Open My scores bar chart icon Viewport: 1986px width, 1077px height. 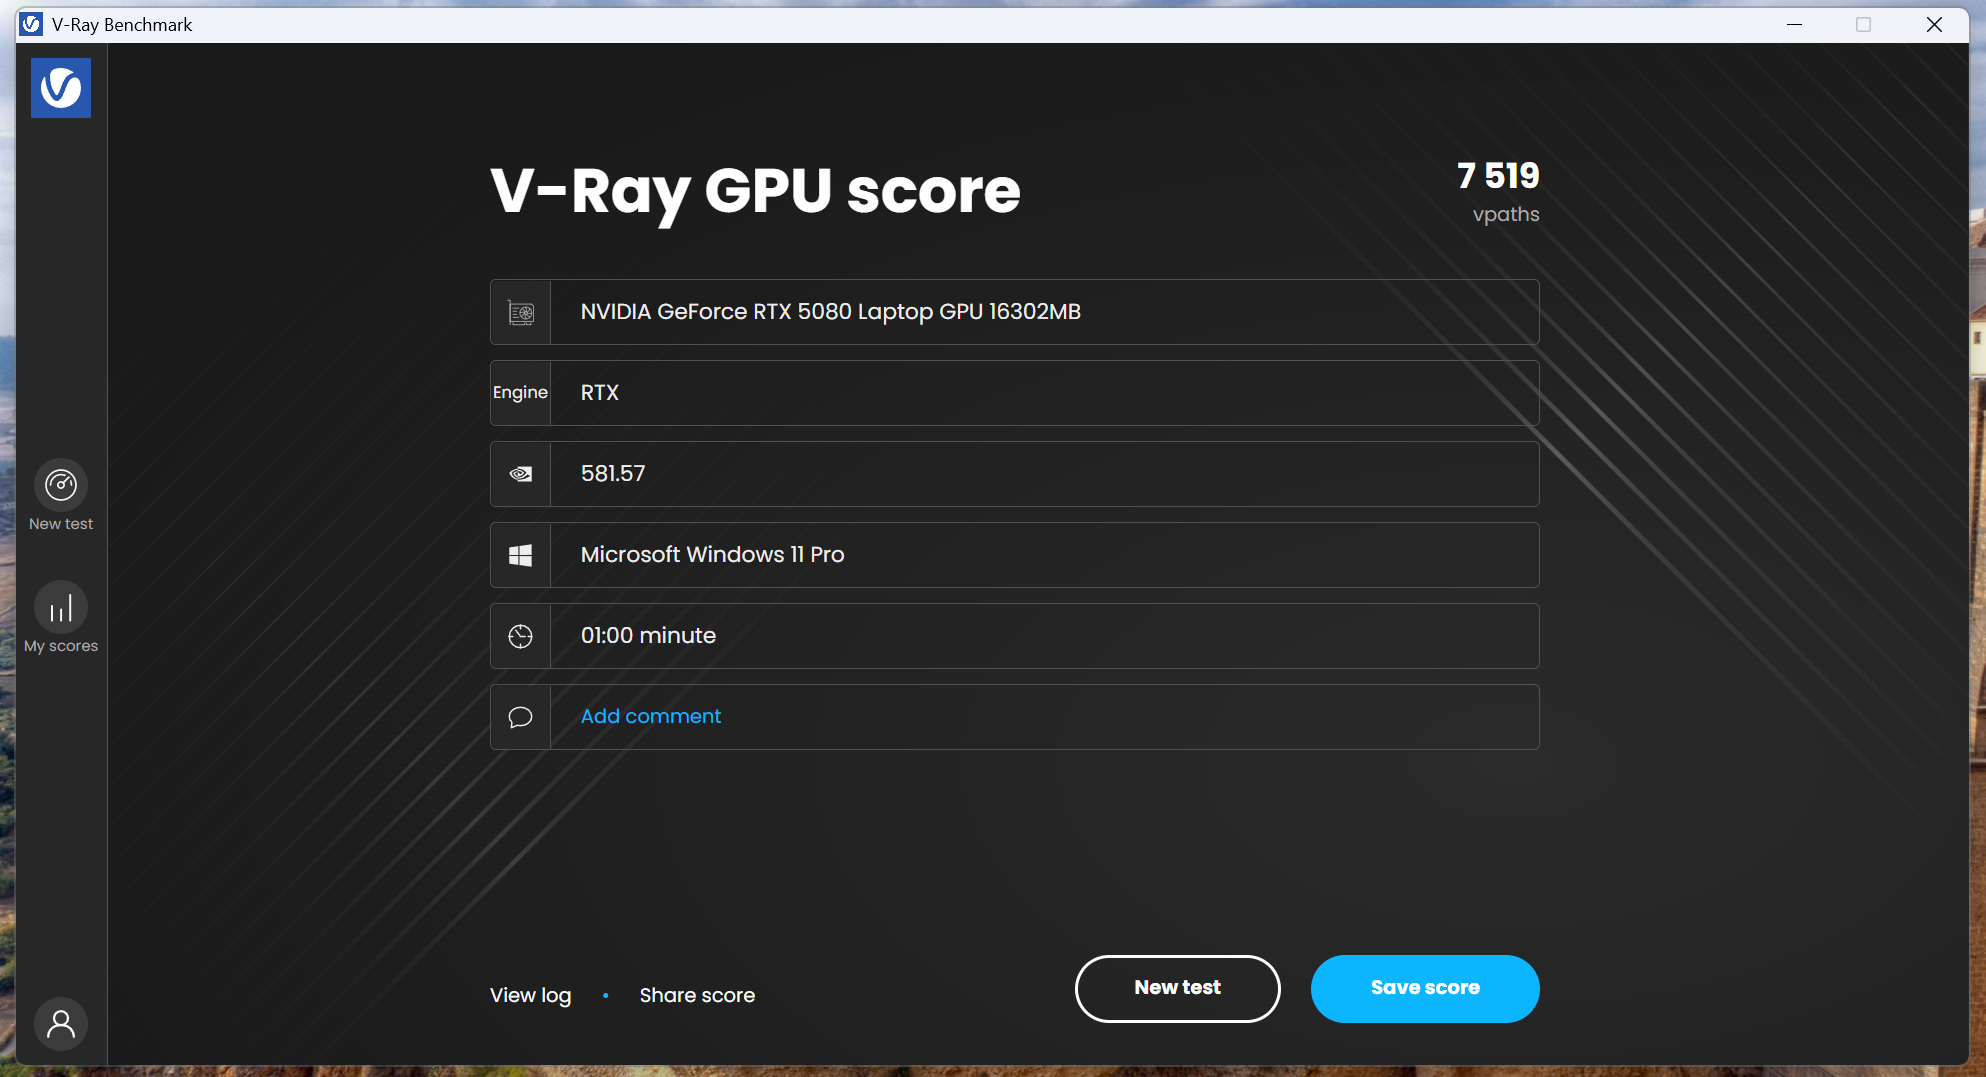click(61, 608)
